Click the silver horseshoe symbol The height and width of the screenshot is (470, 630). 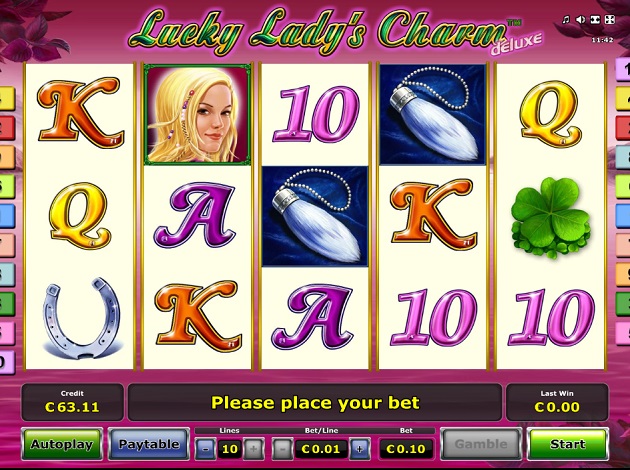[82, 318]
